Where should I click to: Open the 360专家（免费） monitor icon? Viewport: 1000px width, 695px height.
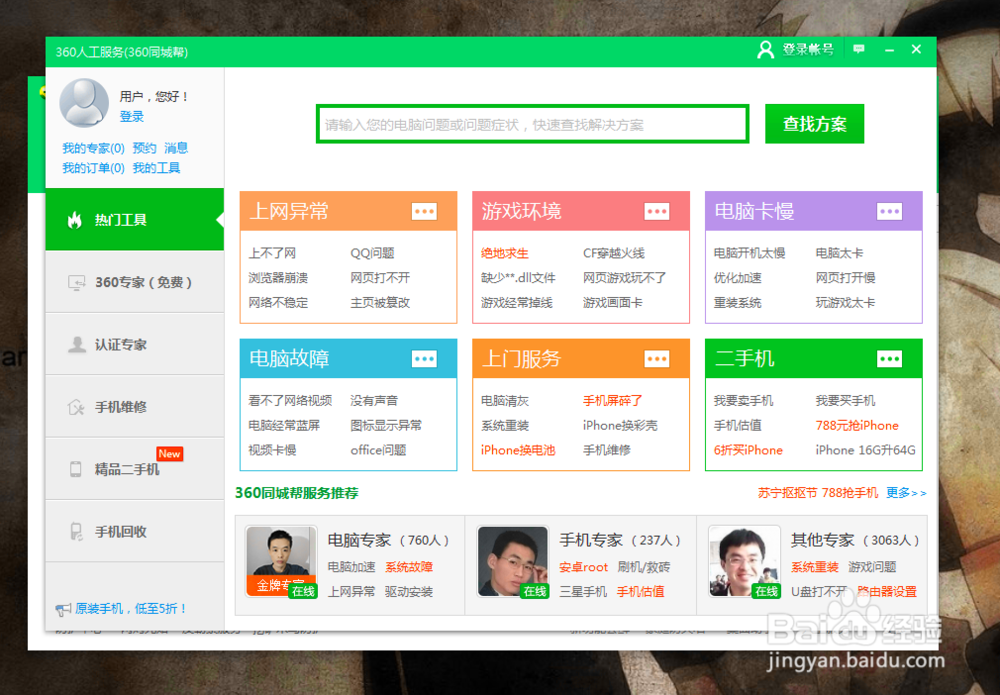coord(76,283)
